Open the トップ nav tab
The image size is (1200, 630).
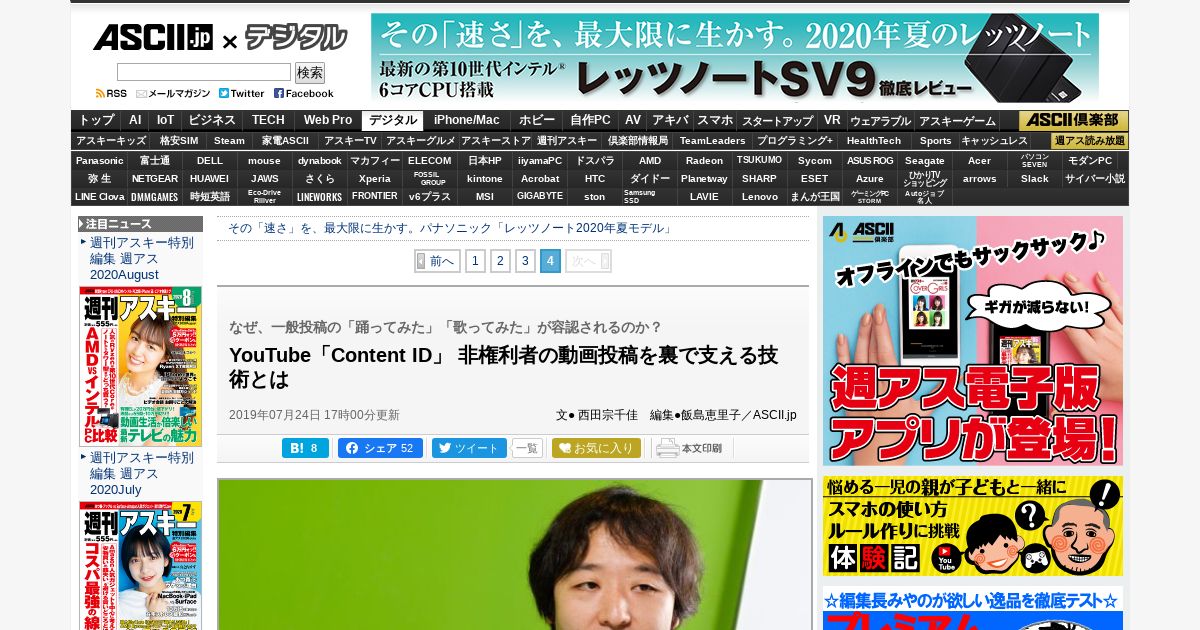(97, 120)
